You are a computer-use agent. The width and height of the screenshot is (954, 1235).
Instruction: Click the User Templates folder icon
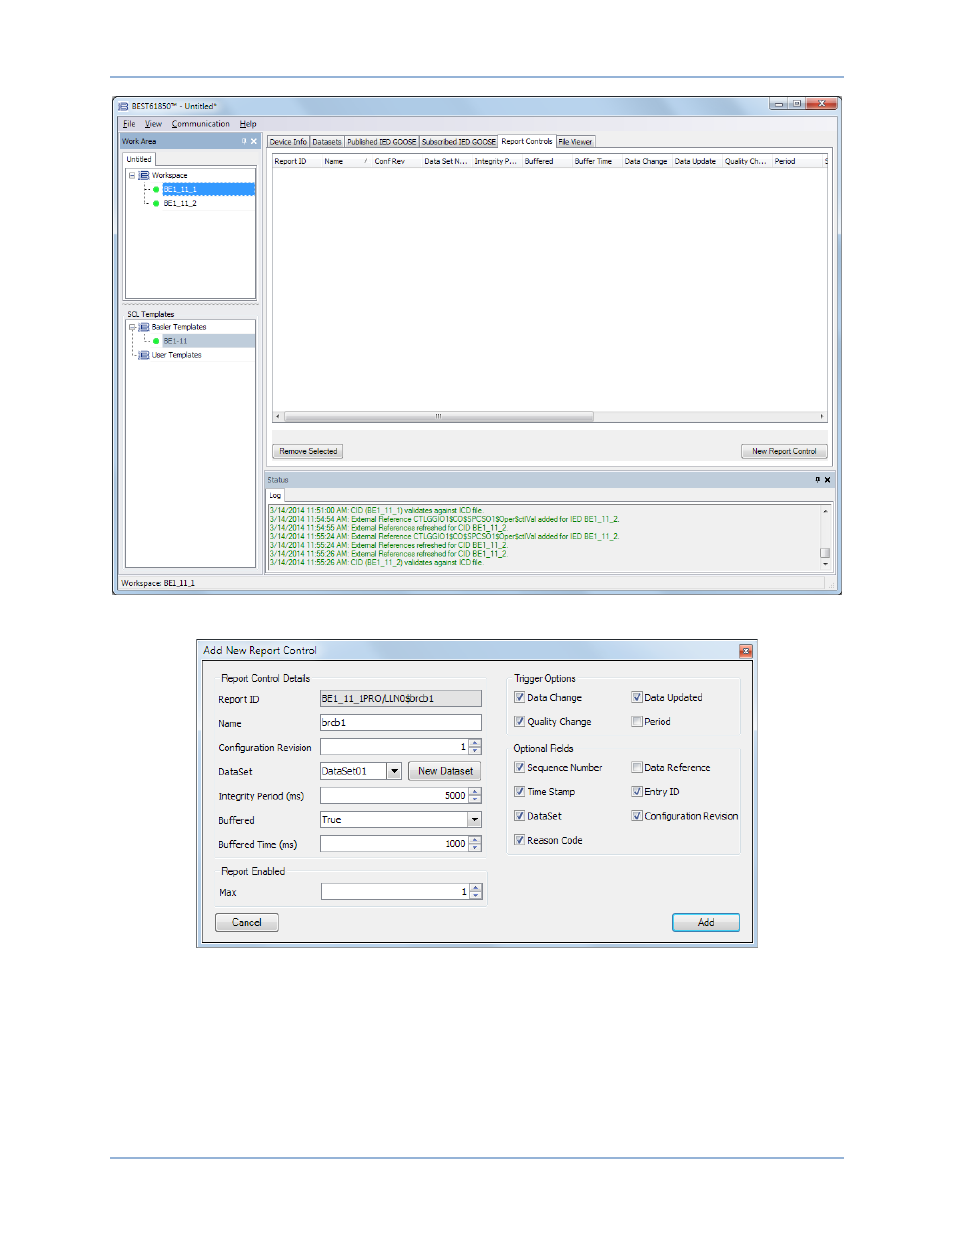click(144, 355)
